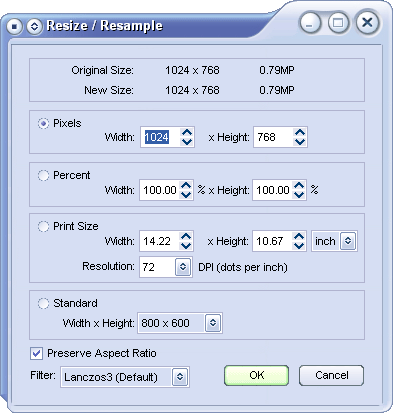Increase the Percent Width value
393x413 pixels.
coord(186,185)
